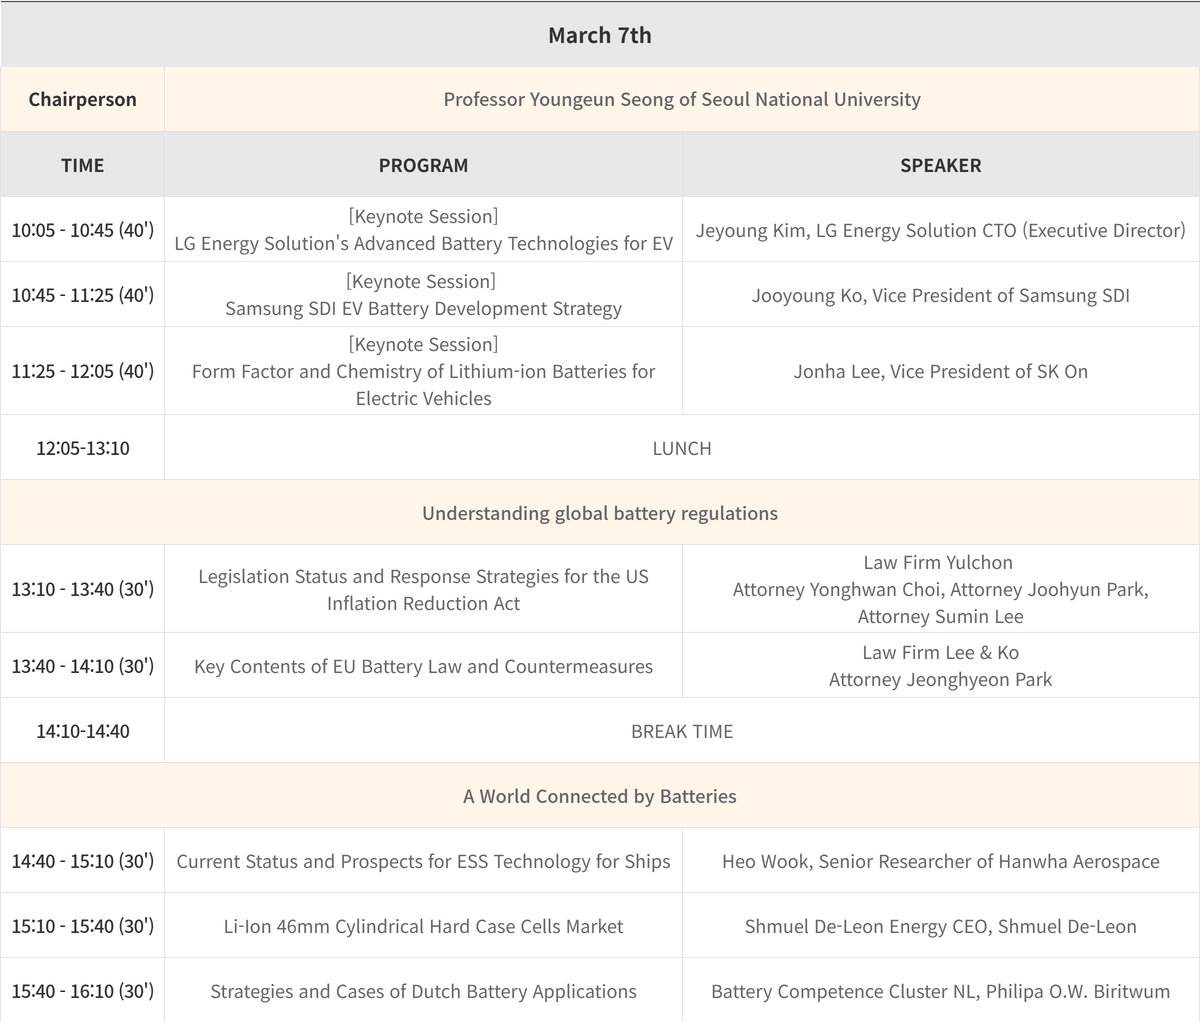Click the BREAK TIME row
Image resolution: width=1200 pixels, height=1022 pixels.
[x=681, y=731]
